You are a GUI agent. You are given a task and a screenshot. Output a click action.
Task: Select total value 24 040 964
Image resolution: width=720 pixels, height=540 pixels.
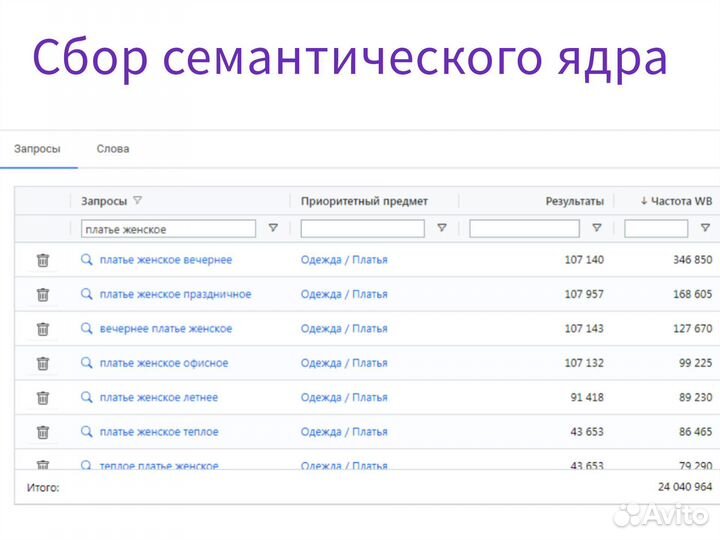[685, 487]
